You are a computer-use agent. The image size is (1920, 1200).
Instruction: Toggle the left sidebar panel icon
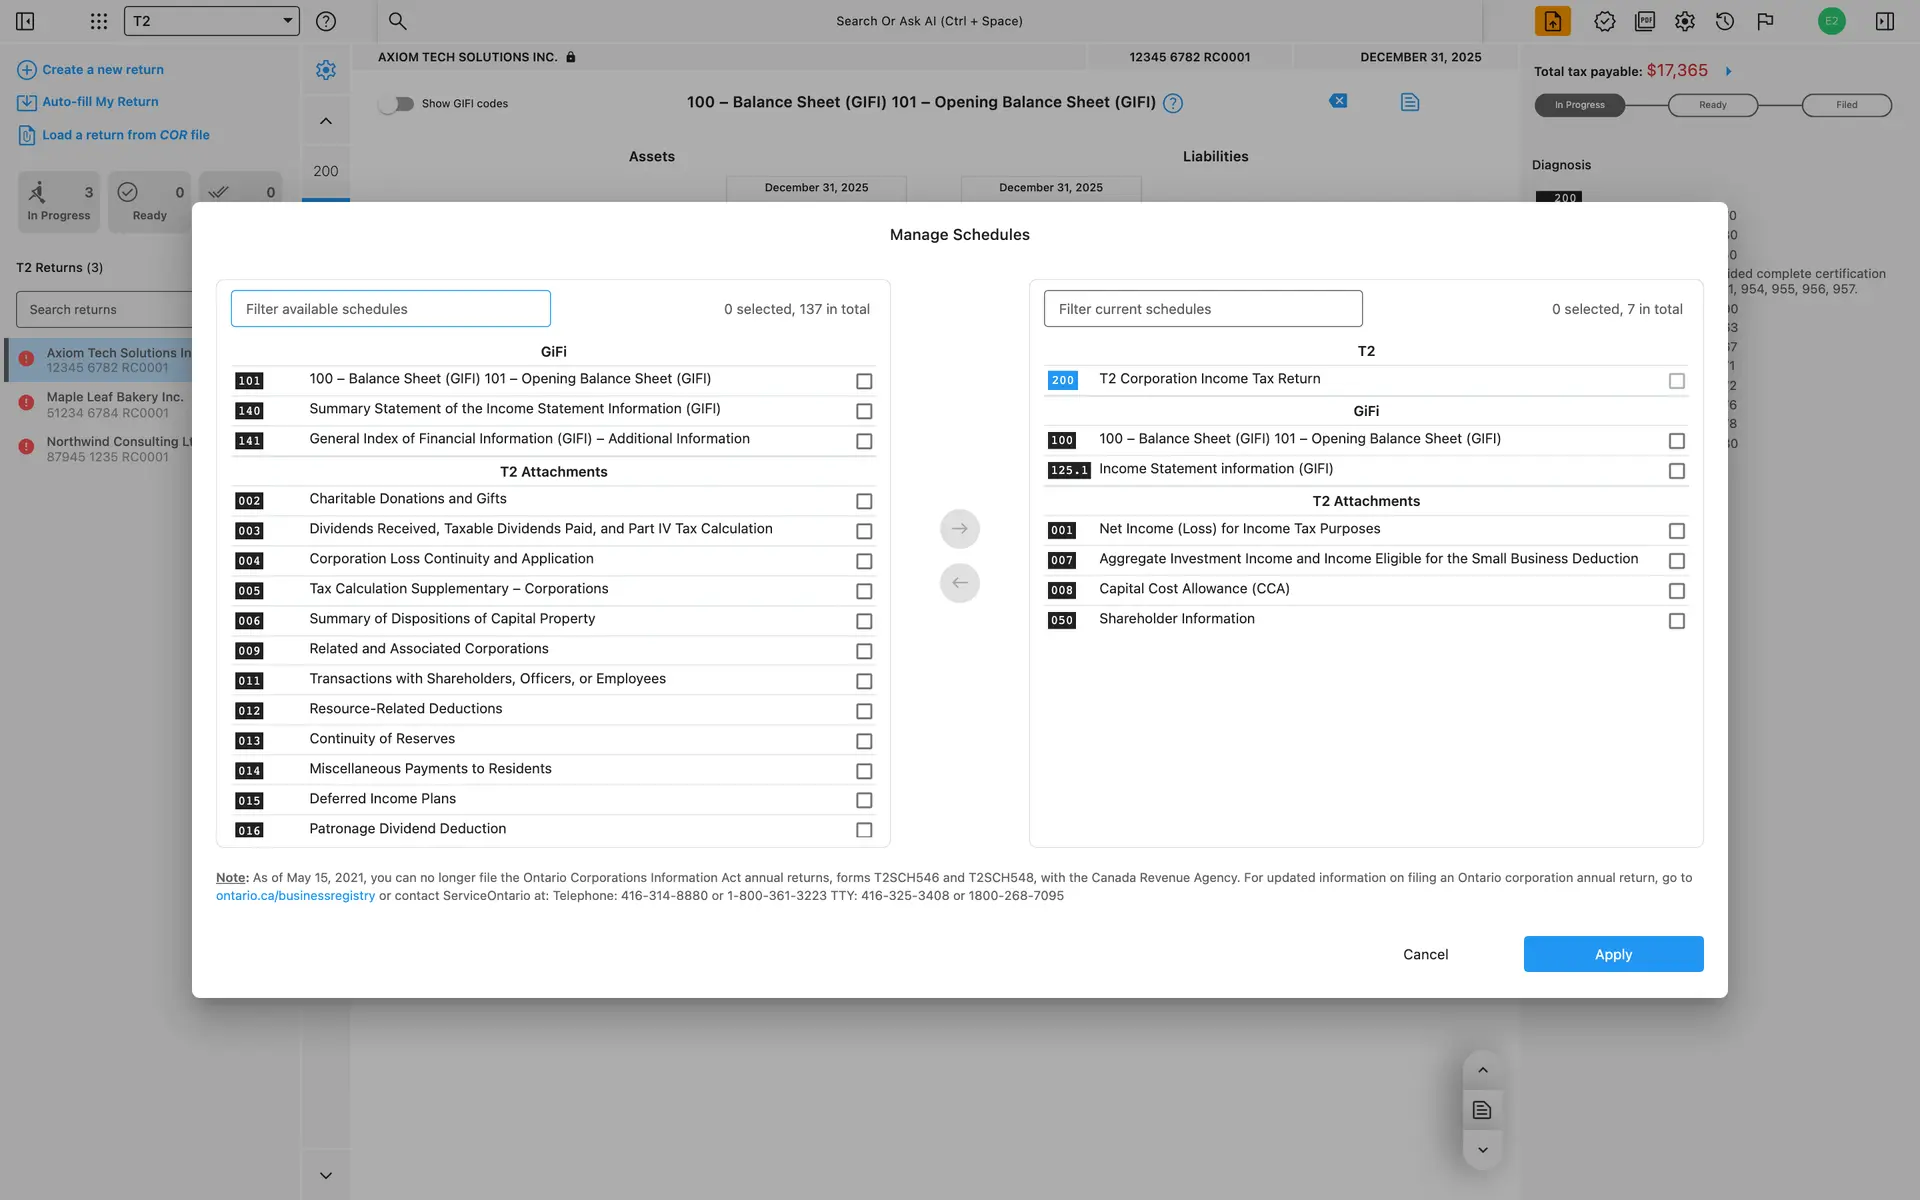pos(25,21)
